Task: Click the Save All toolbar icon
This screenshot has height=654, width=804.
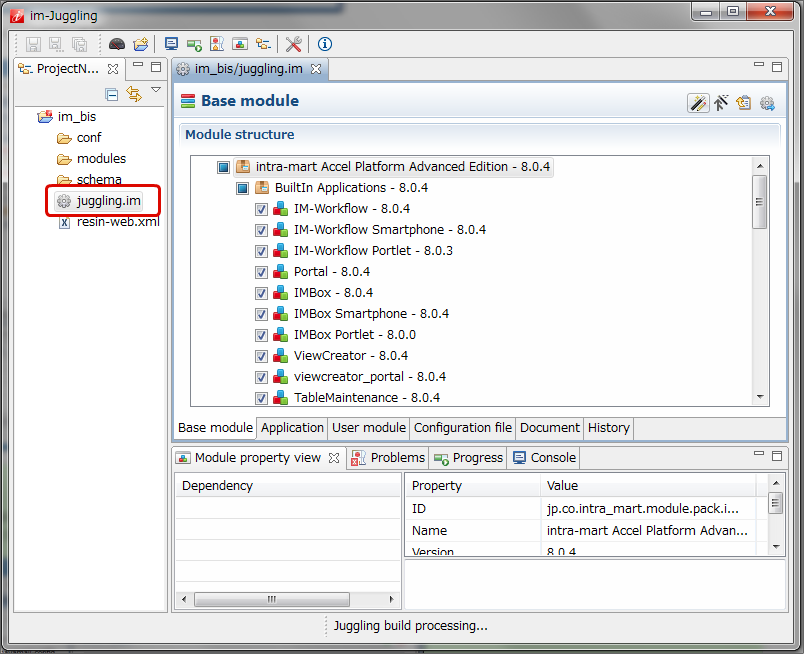Action: [79, 44]
